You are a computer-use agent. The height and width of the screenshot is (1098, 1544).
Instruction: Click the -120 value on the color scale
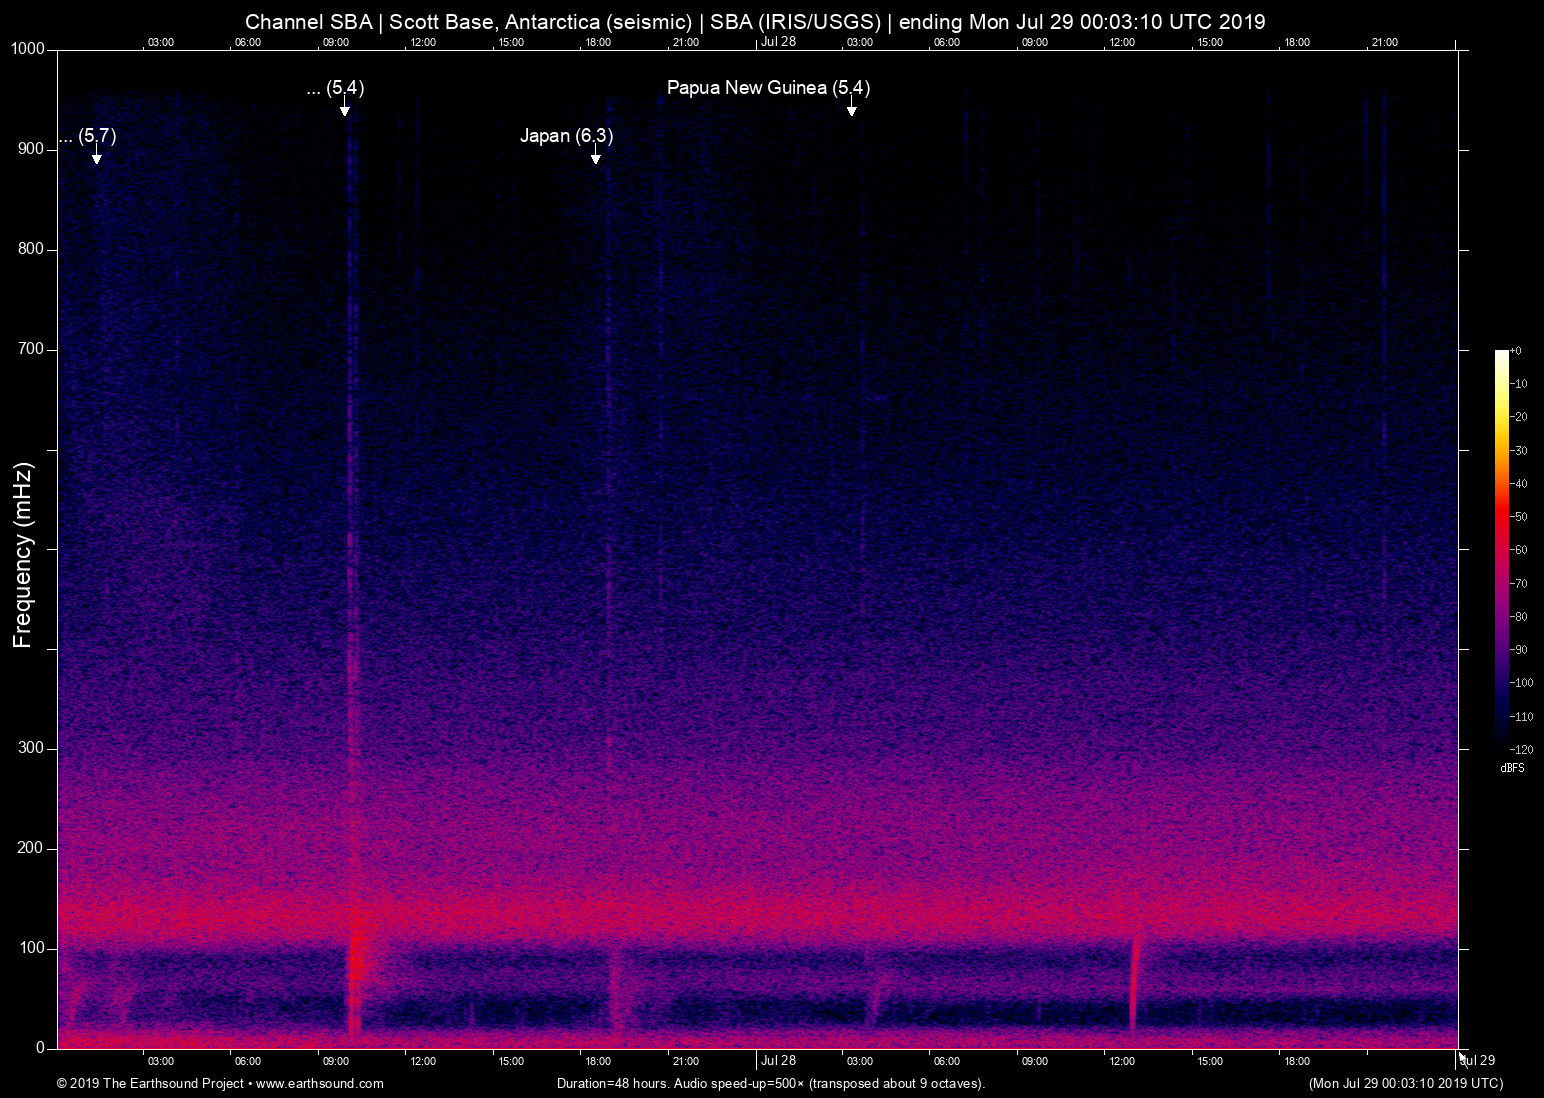click(1521, 749)
